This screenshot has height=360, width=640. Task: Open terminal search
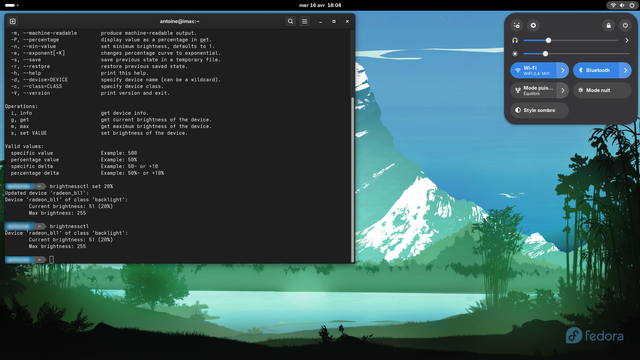[290, 21]
